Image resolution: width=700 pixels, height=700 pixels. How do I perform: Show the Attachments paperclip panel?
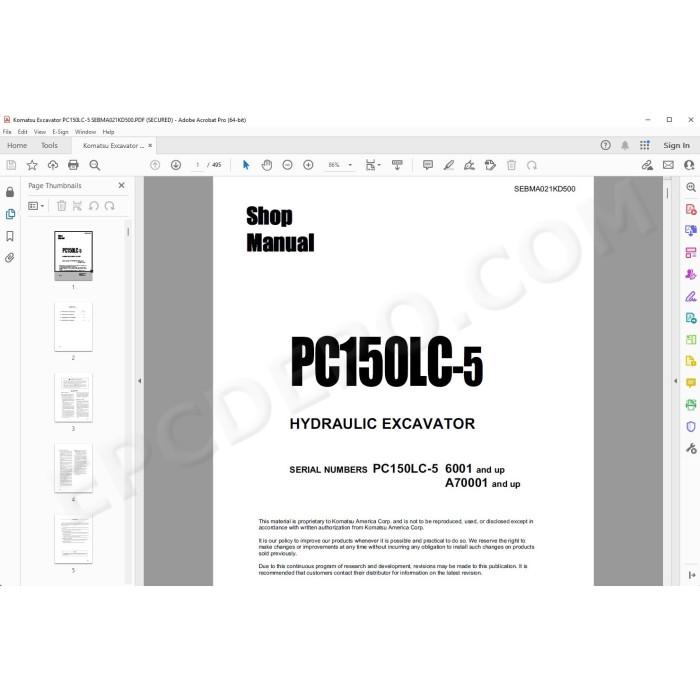coord(10,258)
